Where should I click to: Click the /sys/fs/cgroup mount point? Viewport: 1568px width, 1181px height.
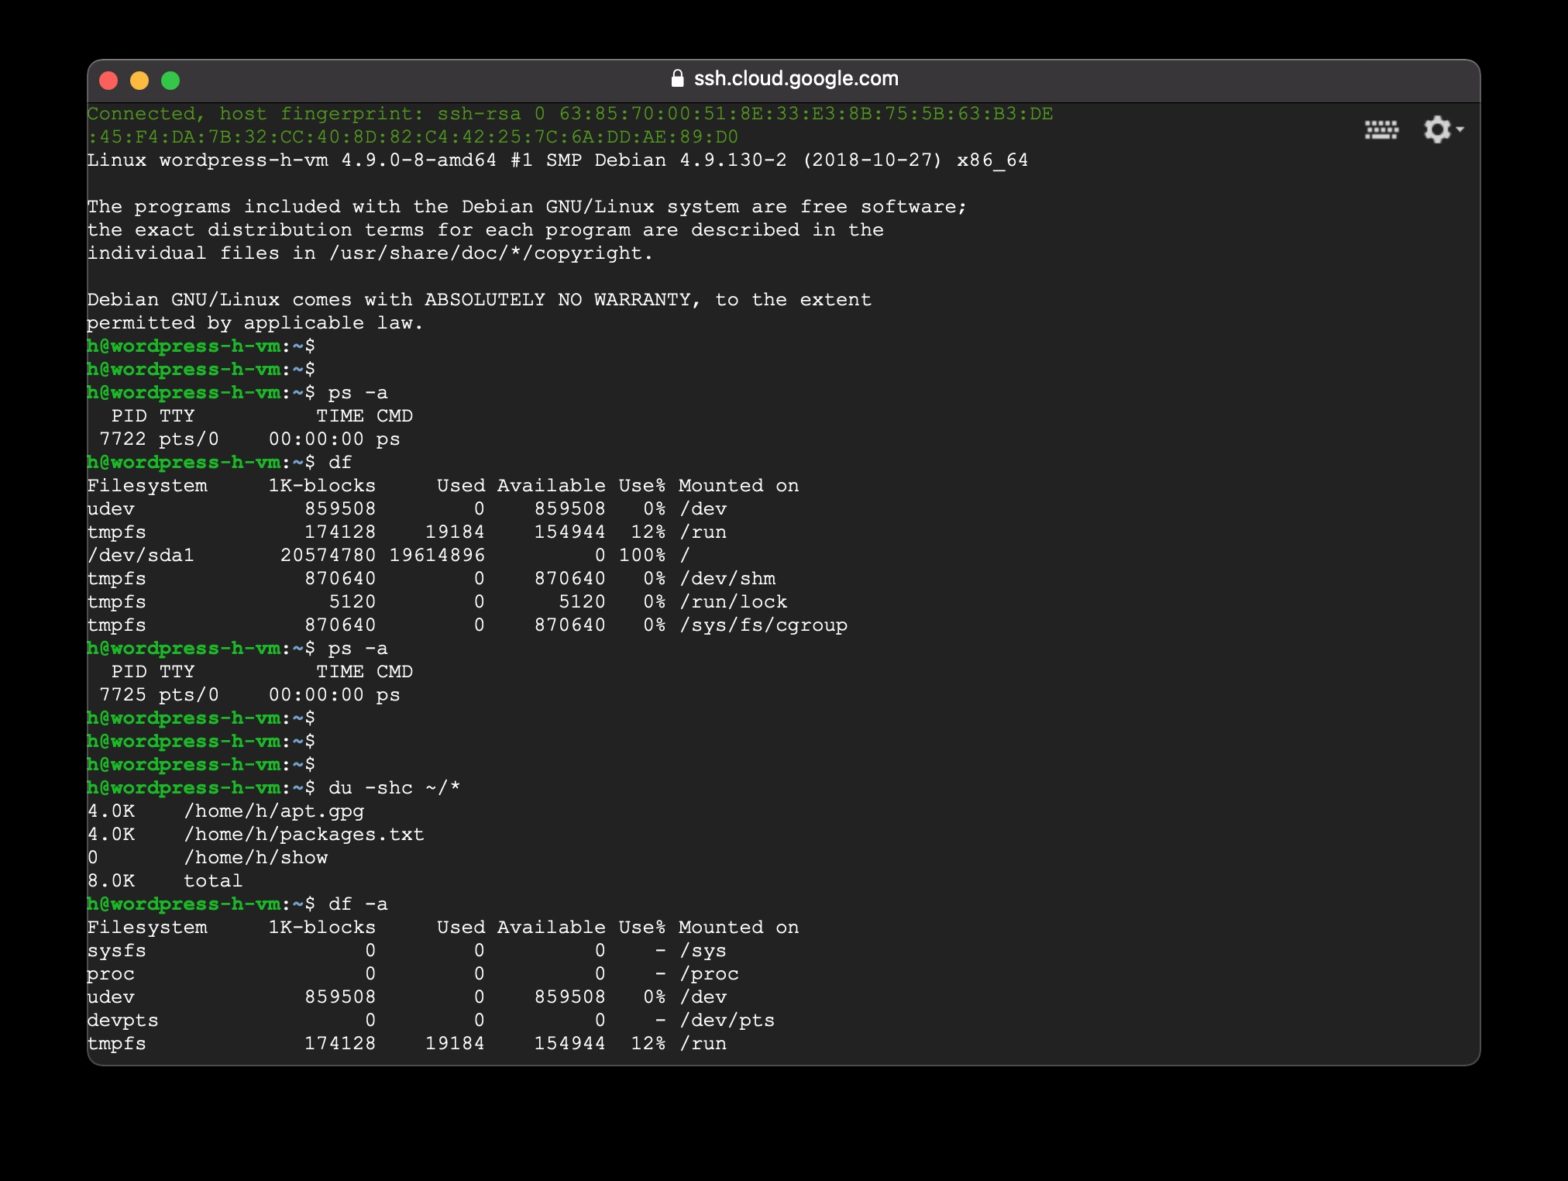763,625
